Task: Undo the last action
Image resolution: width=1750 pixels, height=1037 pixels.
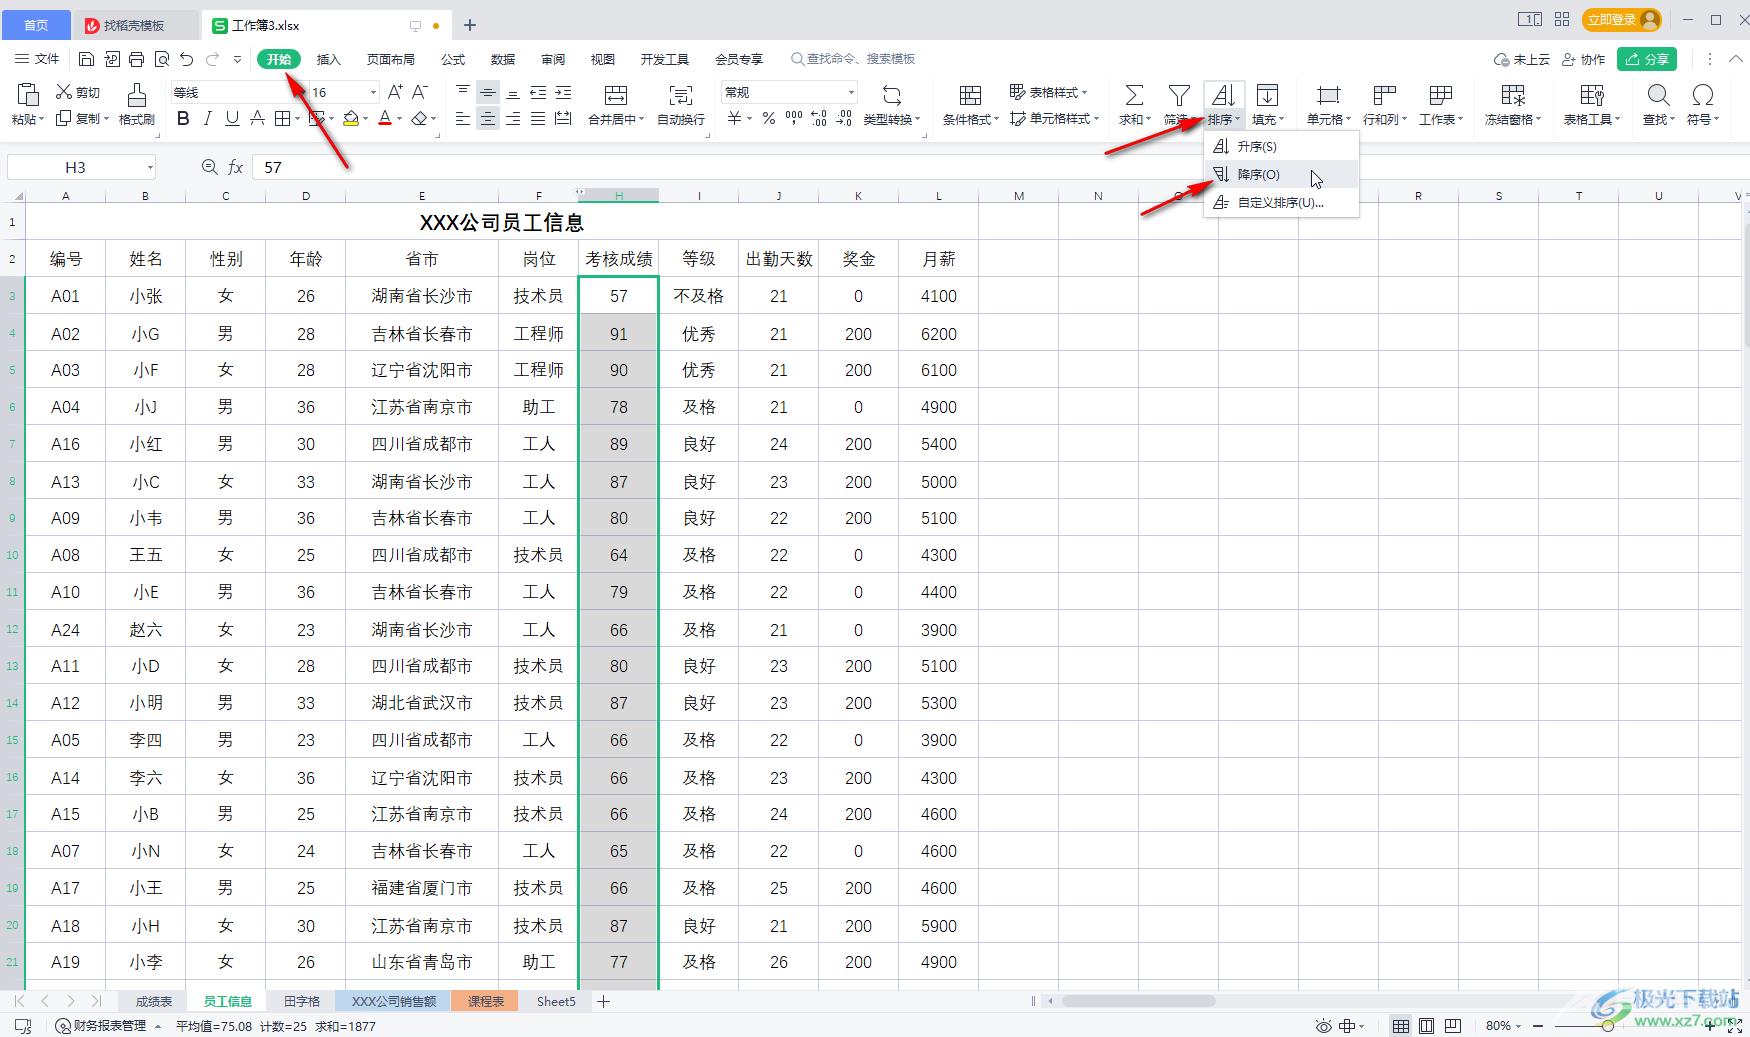Action: point(187,59)
